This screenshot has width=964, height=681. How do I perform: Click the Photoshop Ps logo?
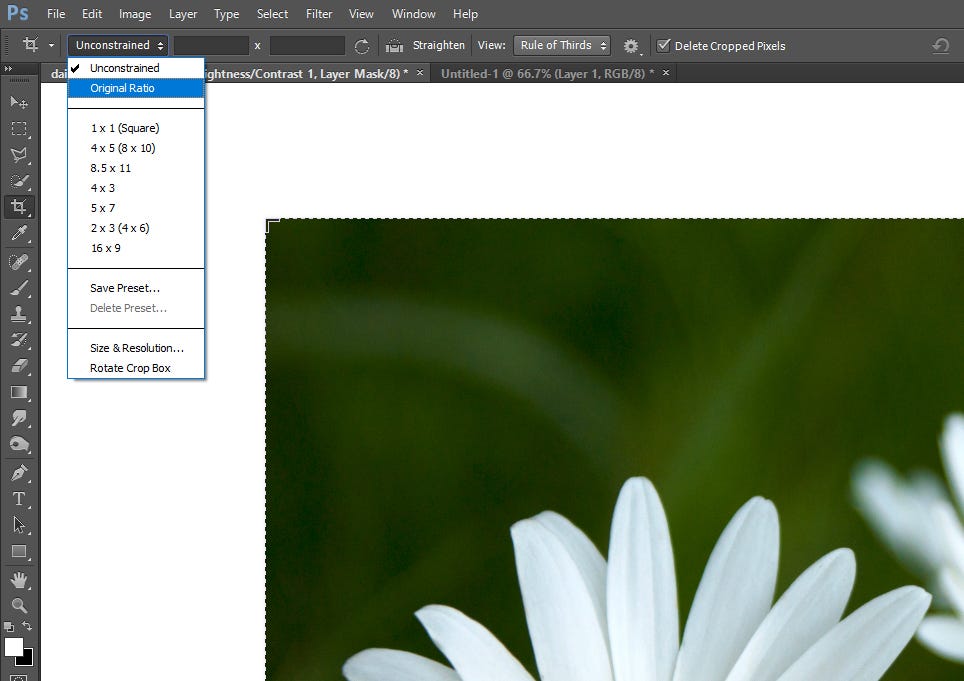tap(17, 13)
